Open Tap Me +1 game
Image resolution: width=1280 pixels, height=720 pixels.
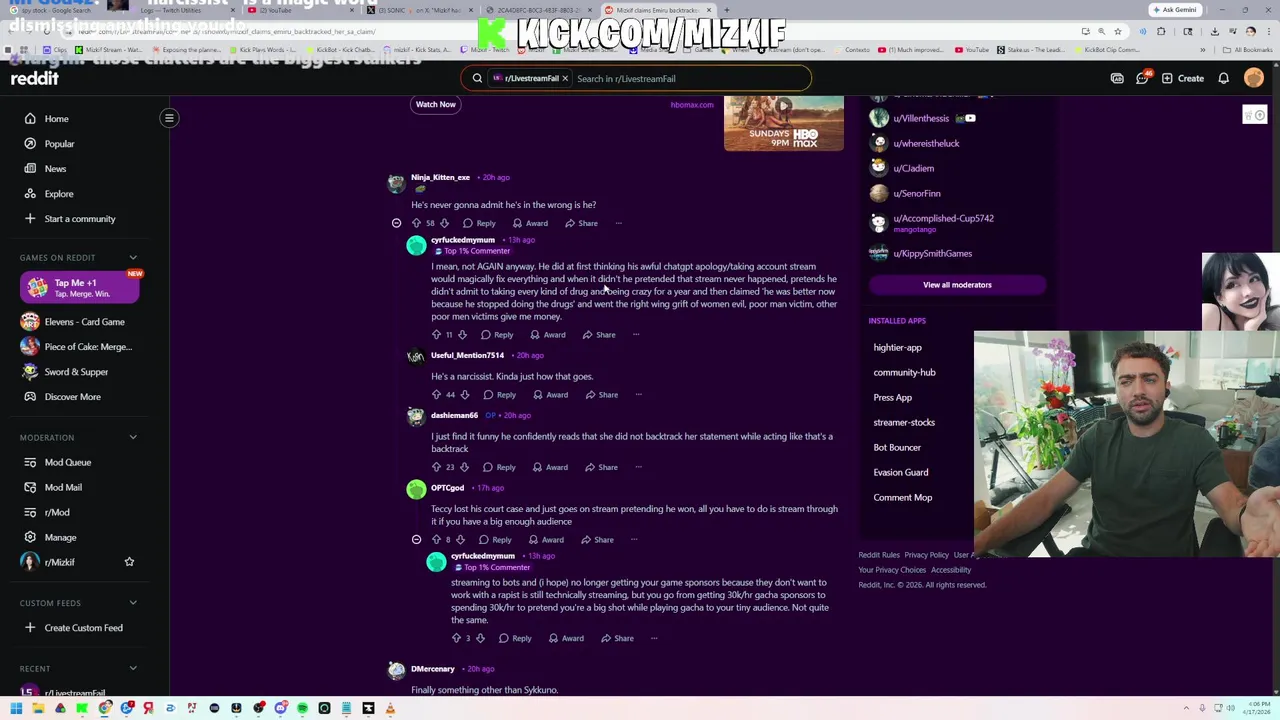pos(79,288)
